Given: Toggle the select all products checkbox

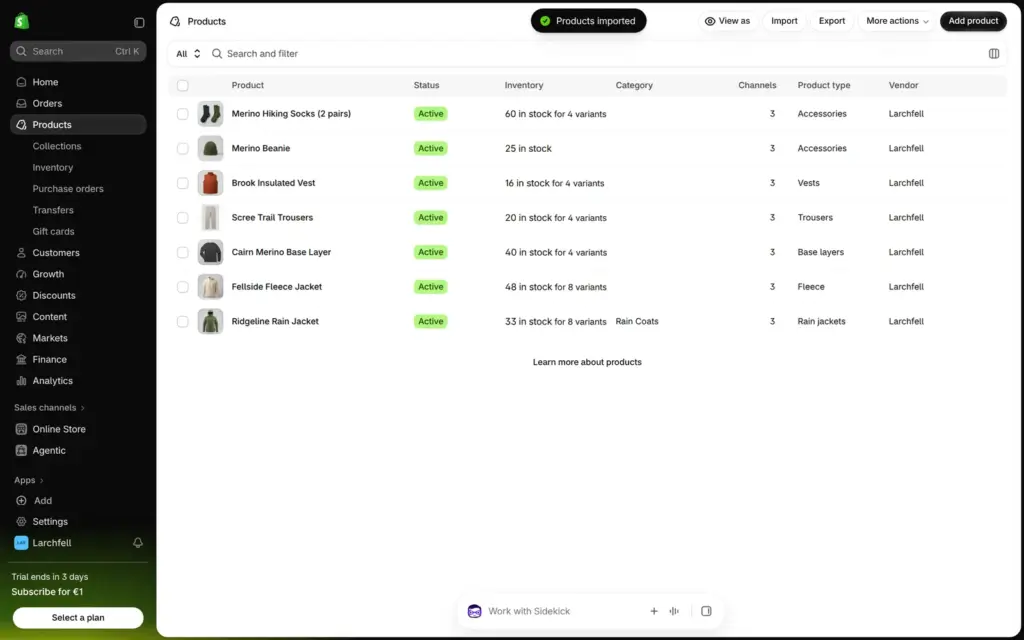Looking at the screenshot, I should point(183,86).
